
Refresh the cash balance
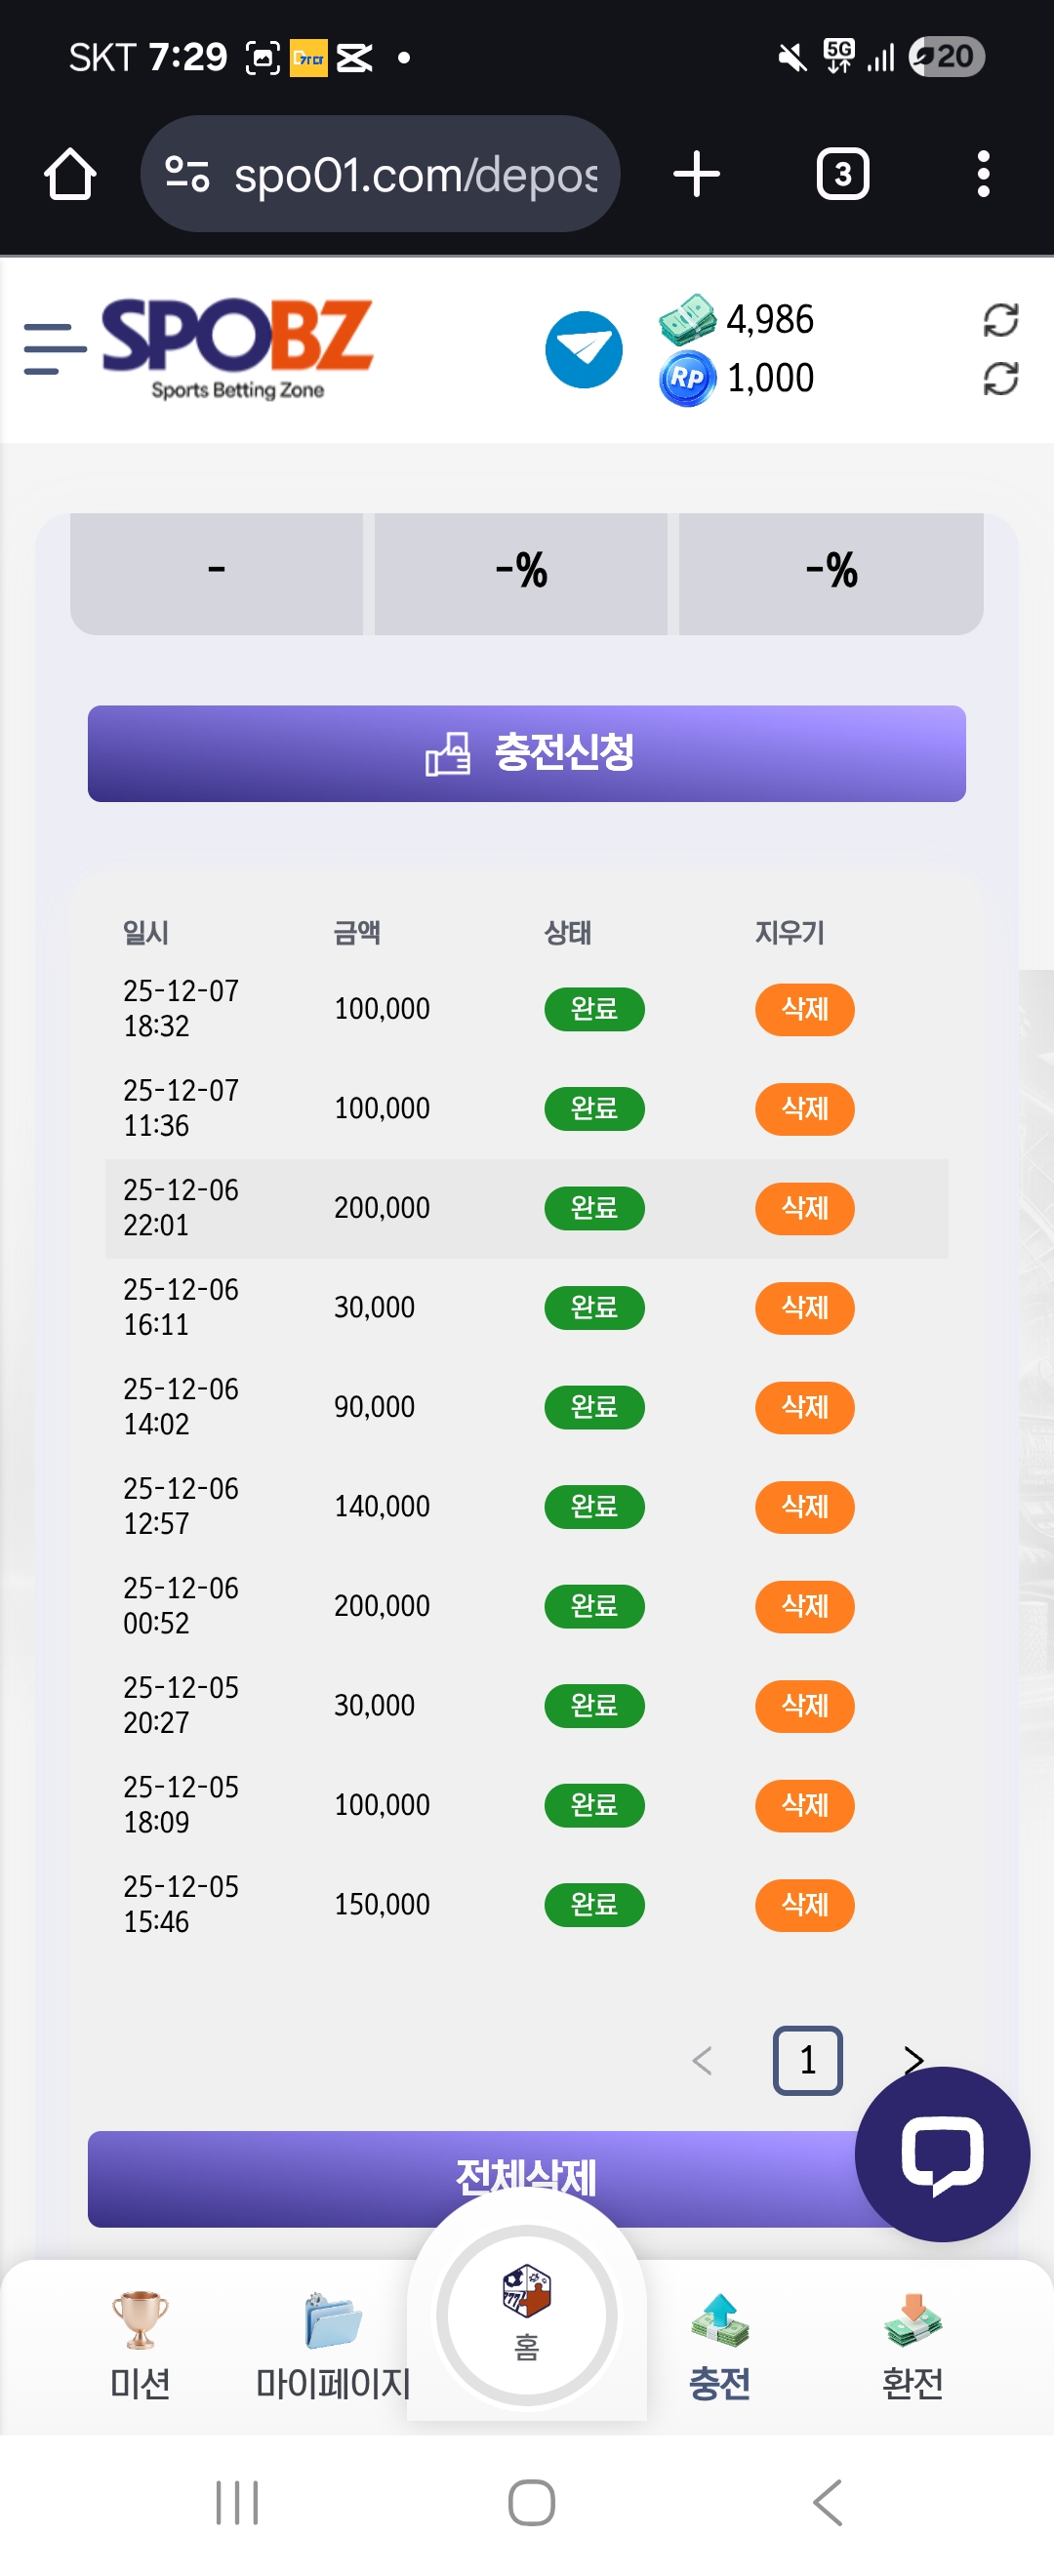coord(1000,320)
